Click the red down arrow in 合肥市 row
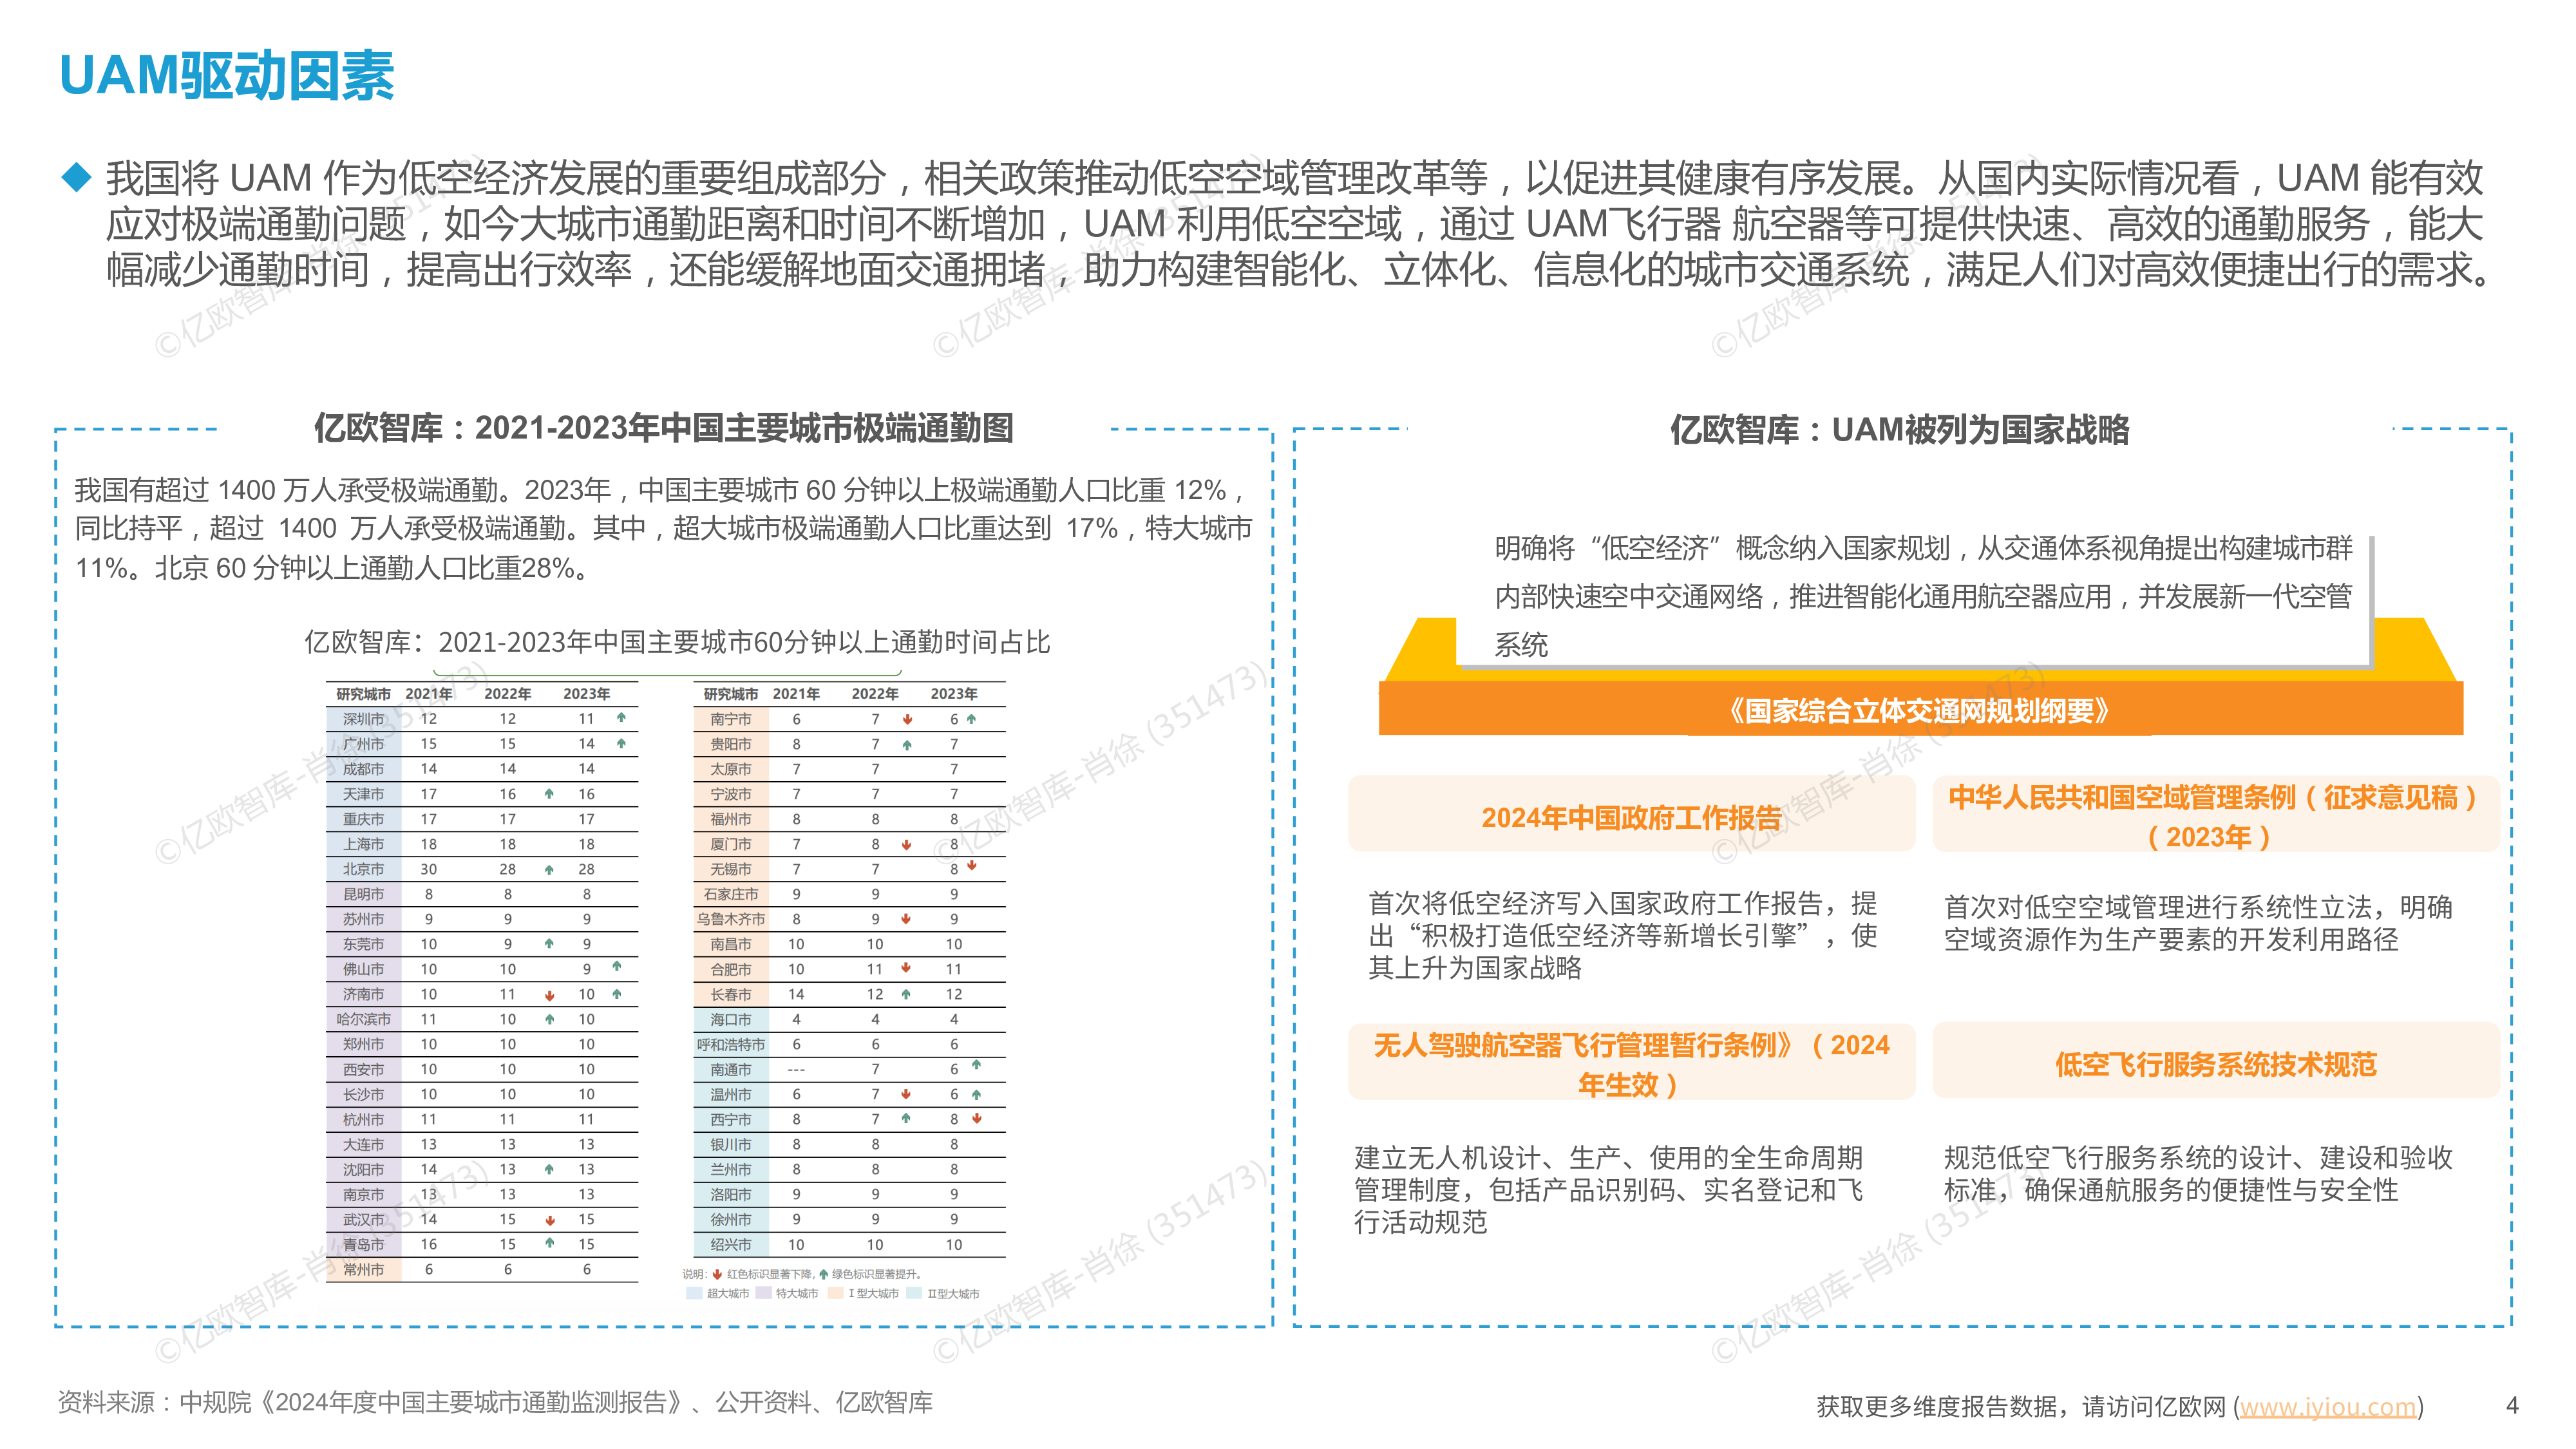2576x1449 pixels. 906,967
